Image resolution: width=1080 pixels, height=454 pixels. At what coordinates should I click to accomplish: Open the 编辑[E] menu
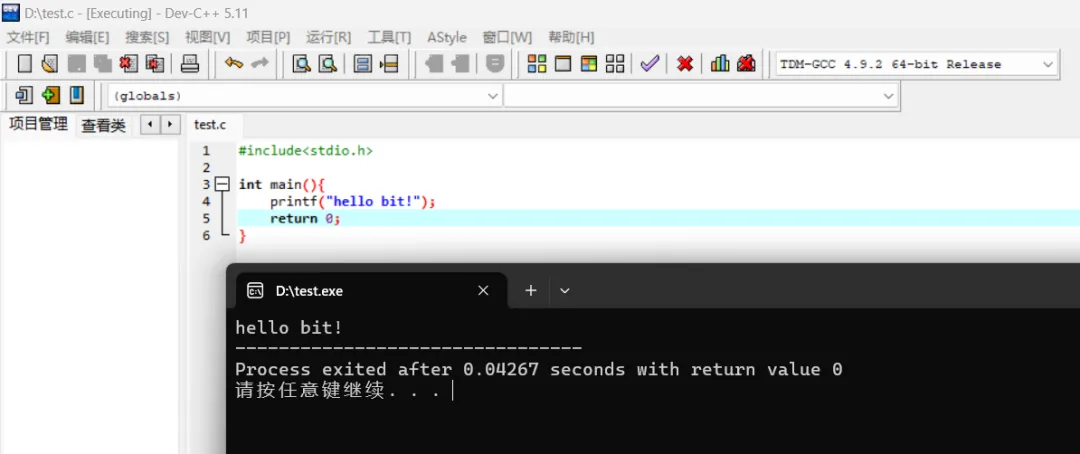click(87, 37)
